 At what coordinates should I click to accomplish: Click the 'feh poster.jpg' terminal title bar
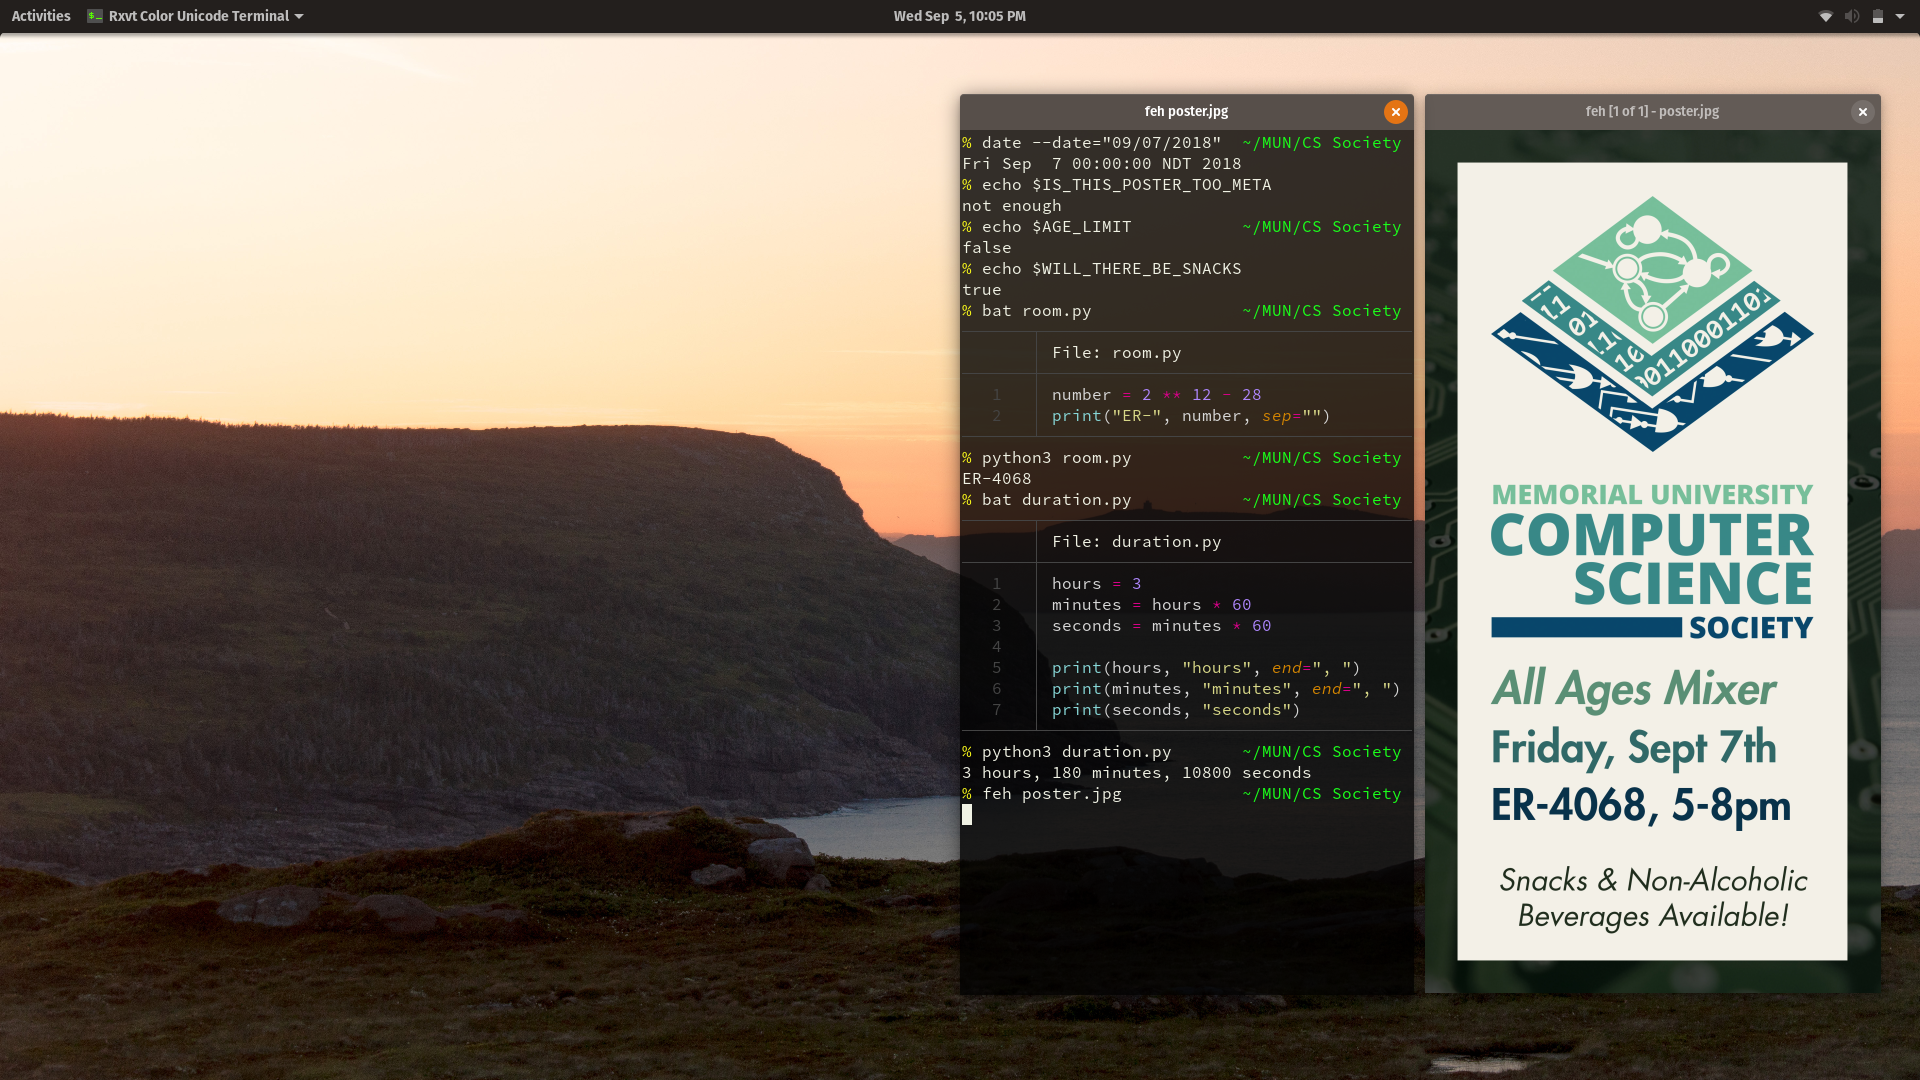click(1186, 111)
